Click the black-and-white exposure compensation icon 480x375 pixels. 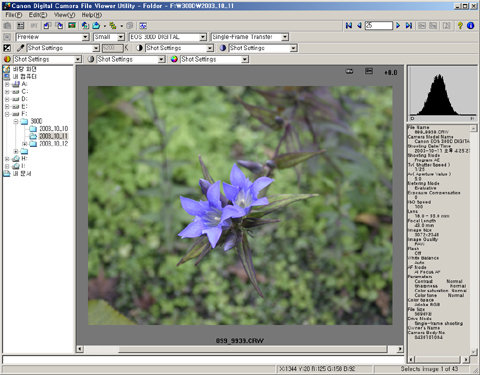[7, 48]
